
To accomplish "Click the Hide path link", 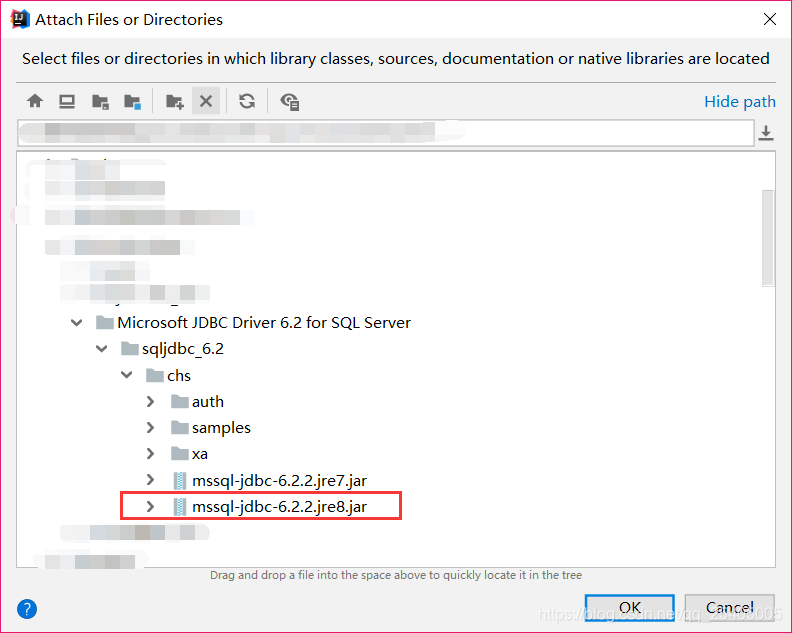I will (739, 102).
